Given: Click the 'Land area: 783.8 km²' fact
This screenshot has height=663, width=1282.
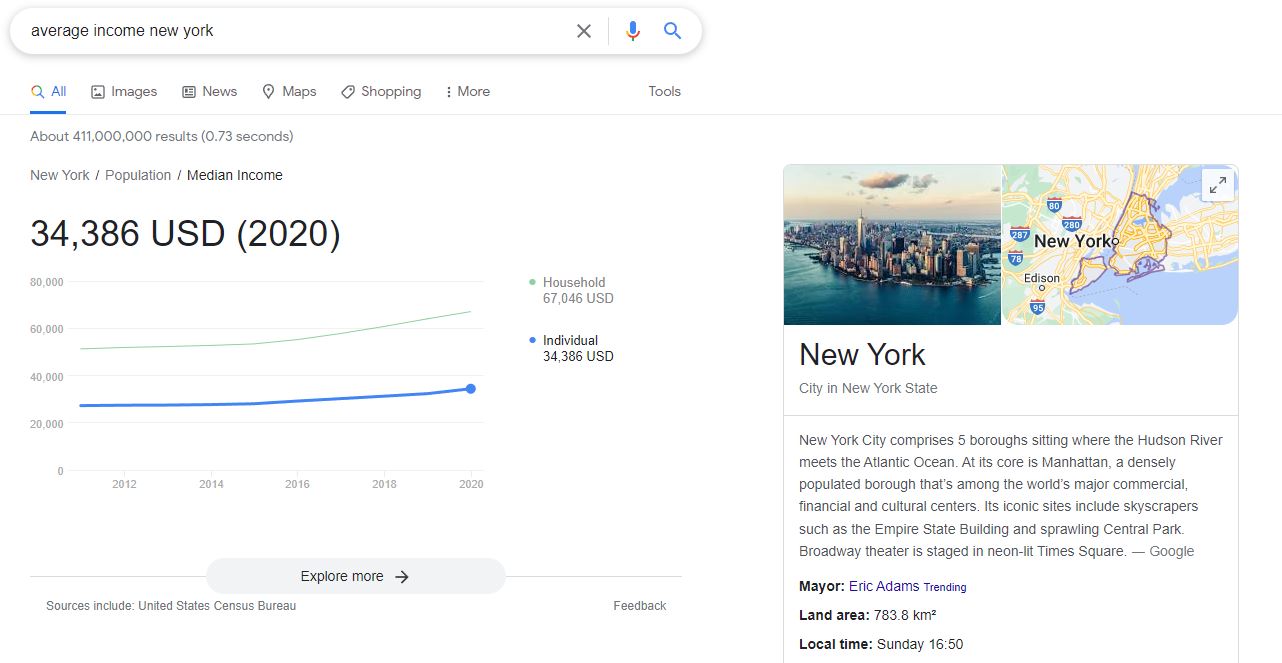Looking at the screenshot, I should (868, 615).
